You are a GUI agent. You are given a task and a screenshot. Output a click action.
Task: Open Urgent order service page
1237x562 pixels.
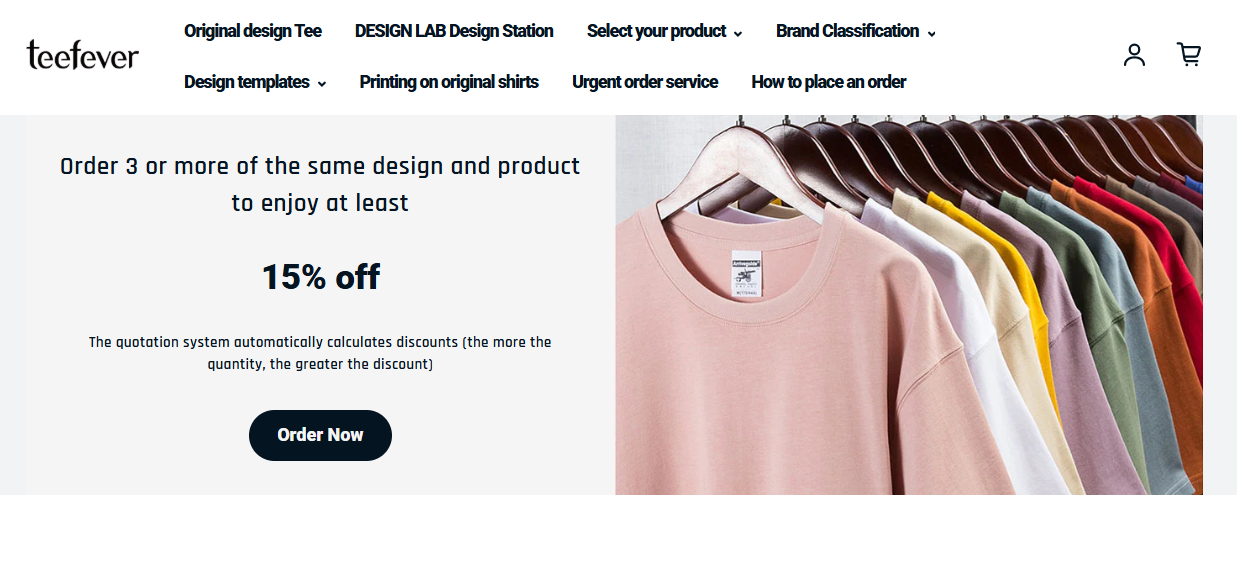tap(645, 82)
